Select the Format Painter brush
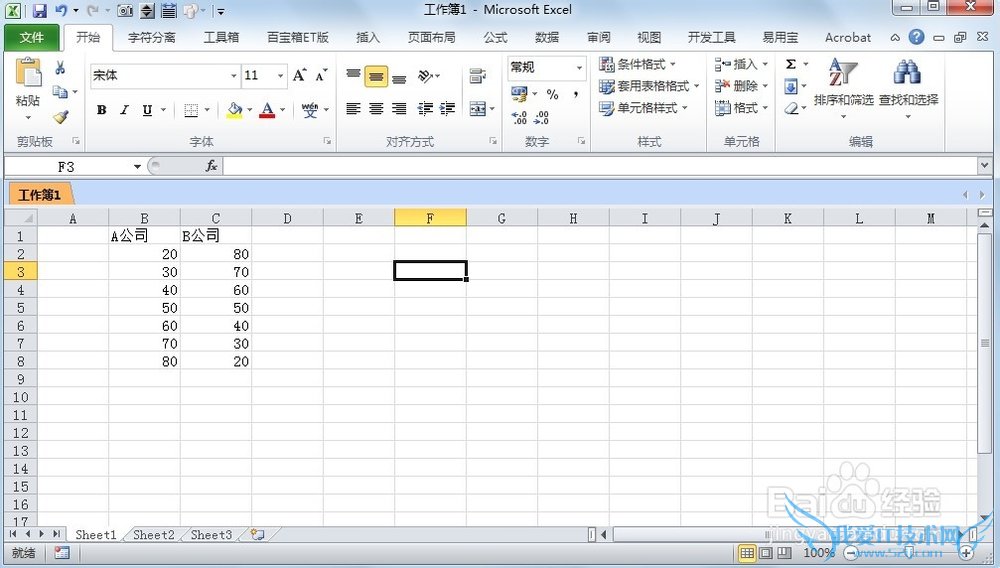Viewport: 1000px width, 568px height. click(61, 116)
